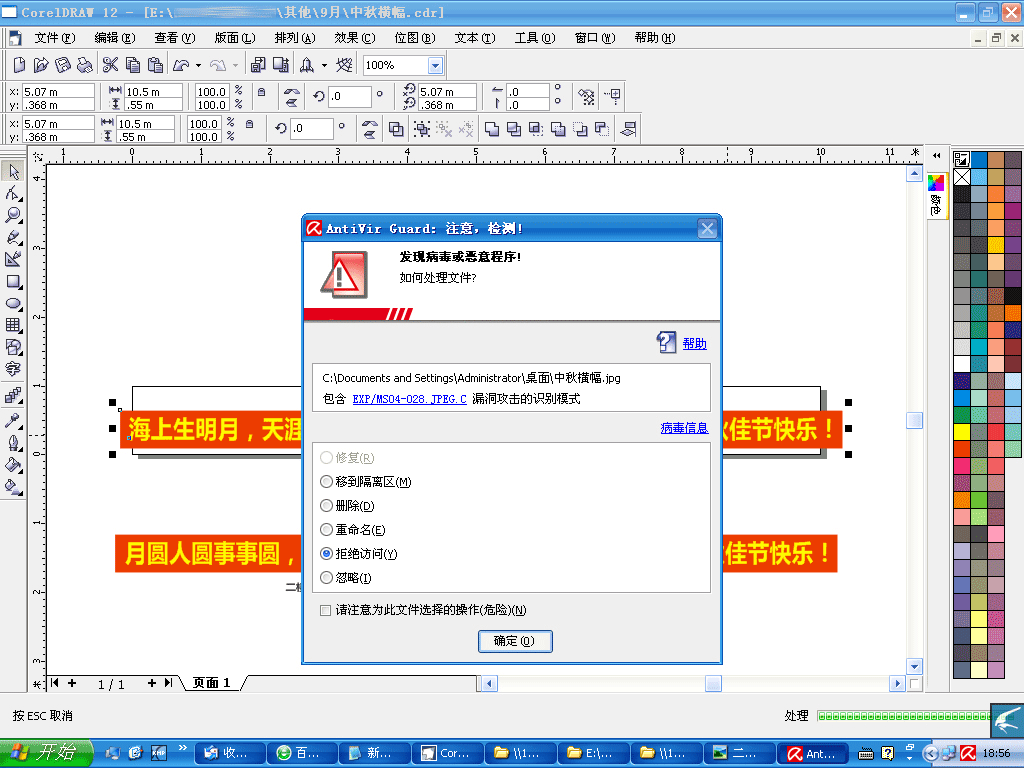This screenshot has width=1024, height=768.
Task: Click the vertical scrollbar down arrow
Action: [x=914, y=667]
